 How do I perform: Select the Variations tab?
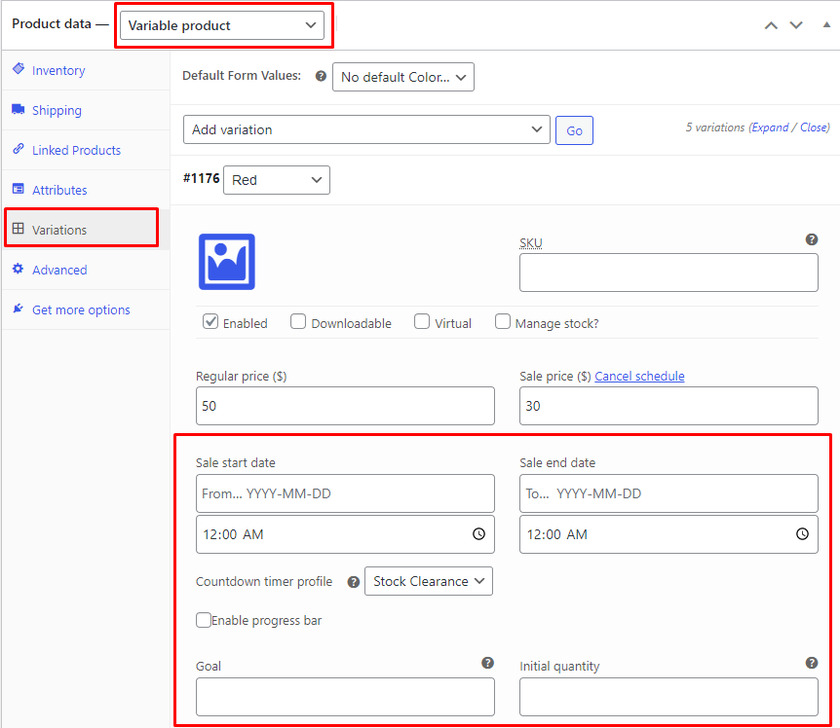(86, 230)
